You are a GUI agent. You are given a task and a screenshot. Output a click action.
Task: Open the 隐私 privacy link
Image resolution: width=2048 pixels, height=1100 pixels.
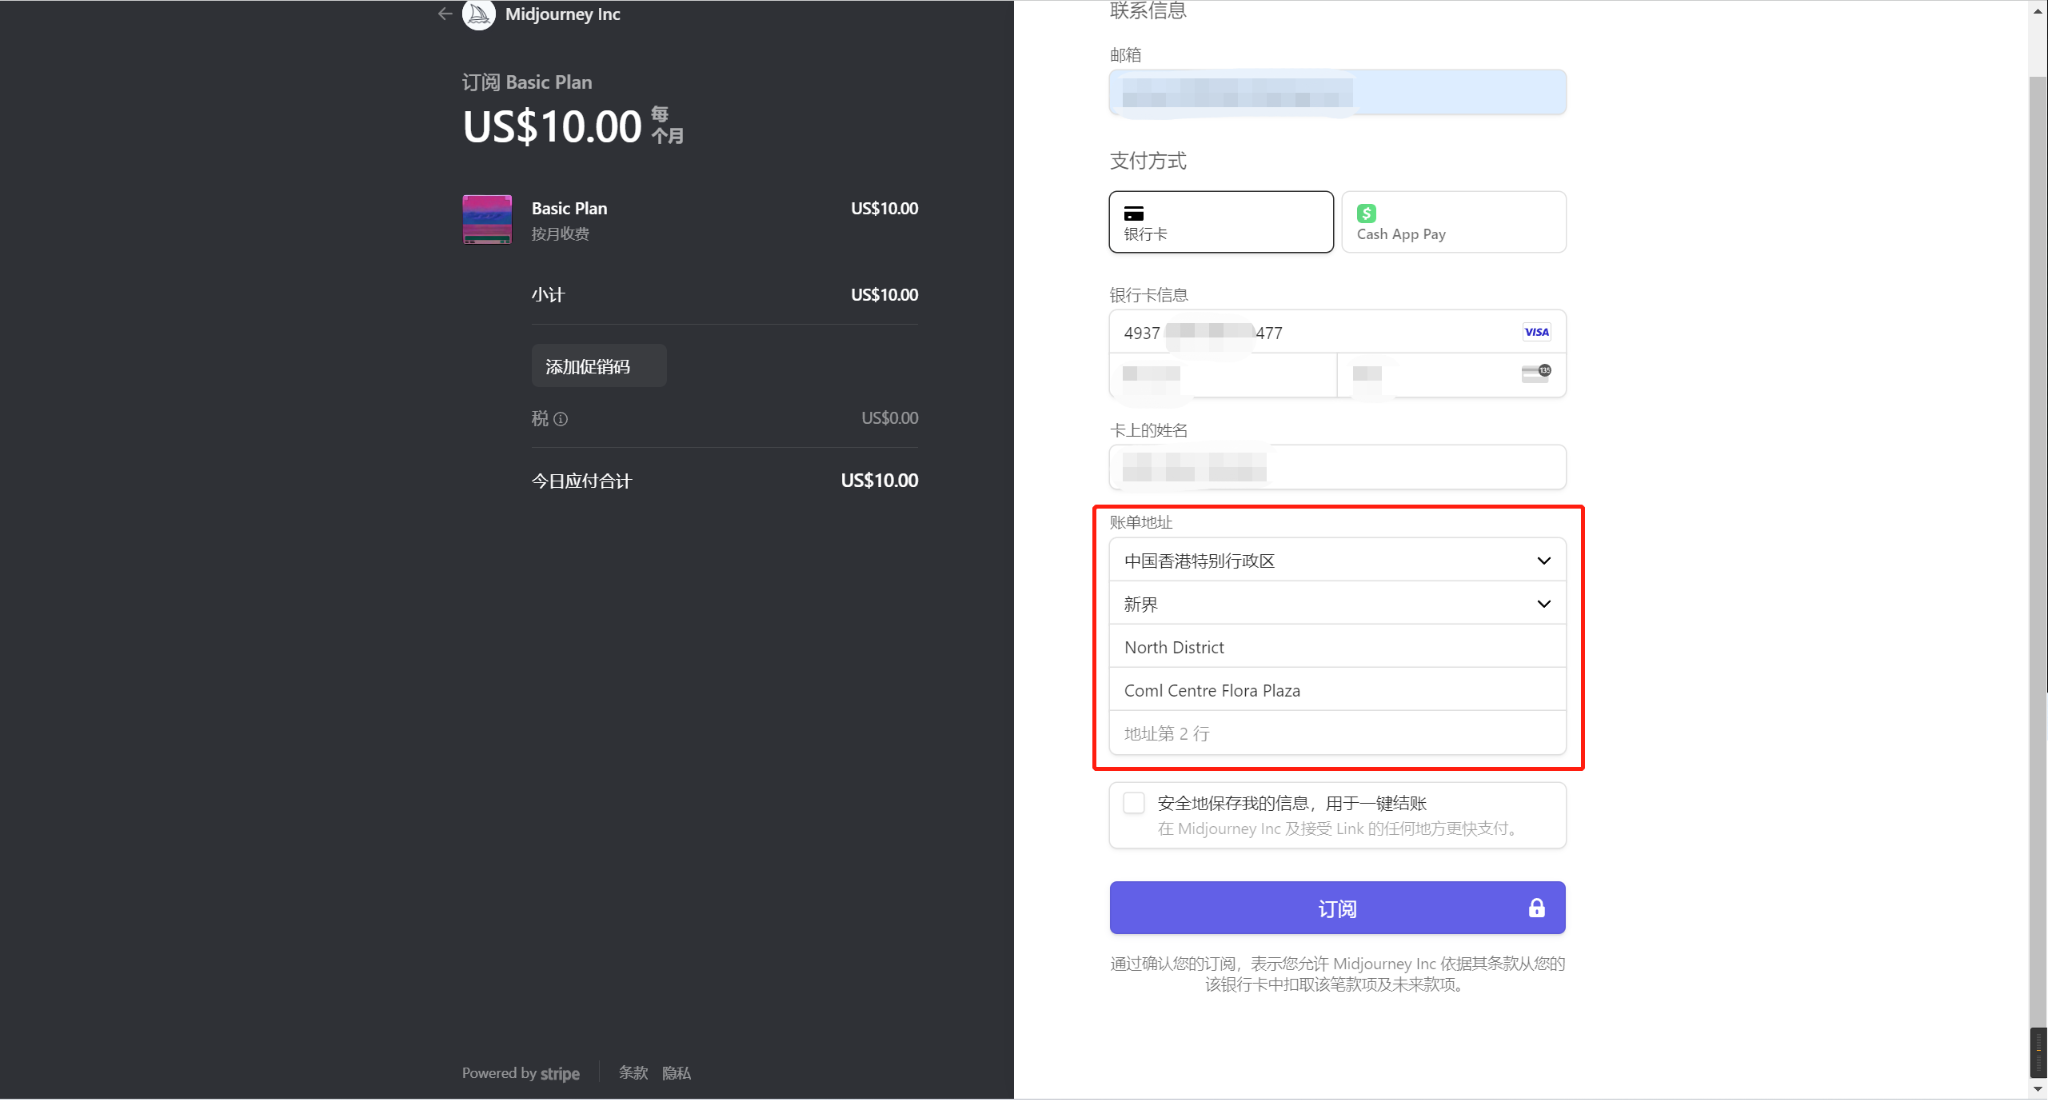677,1073
